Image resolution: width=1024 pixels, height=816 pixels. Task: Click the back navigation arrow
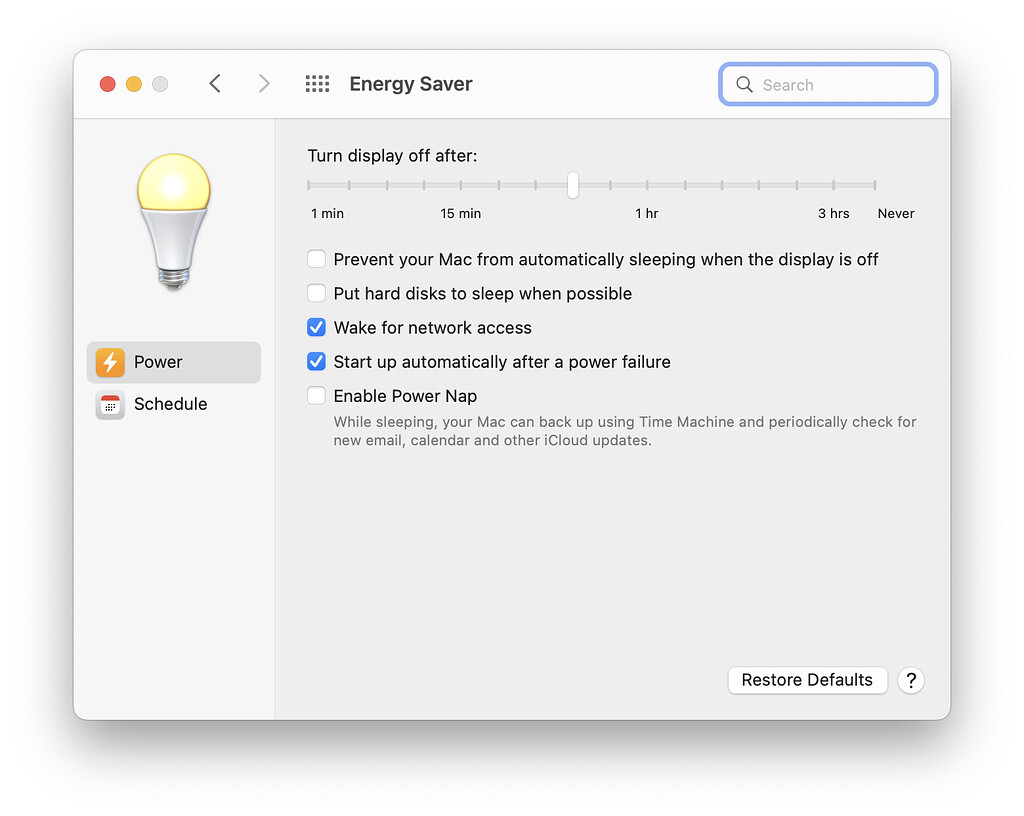(x=215, y=84)
